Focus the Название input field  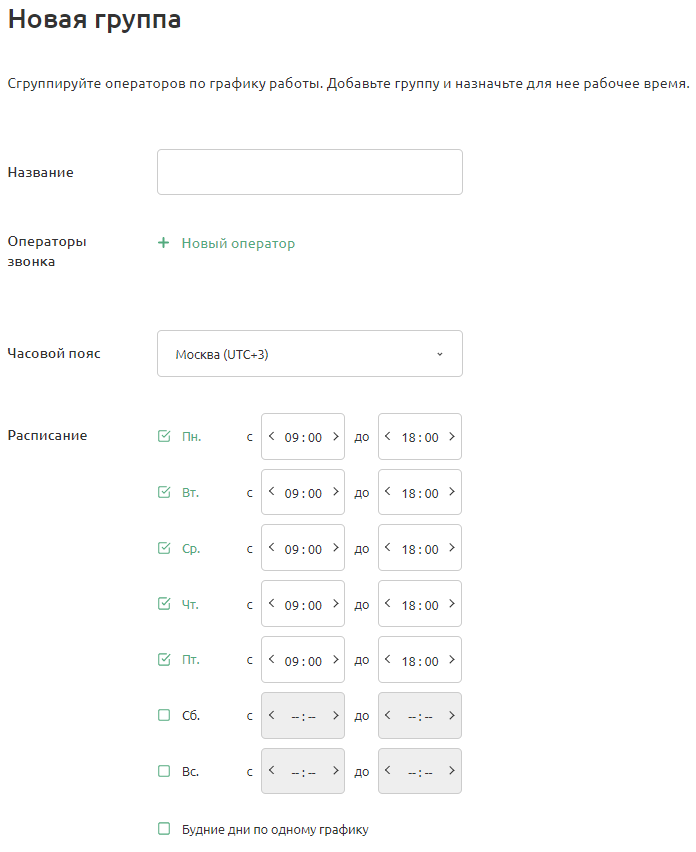[309, 172]
